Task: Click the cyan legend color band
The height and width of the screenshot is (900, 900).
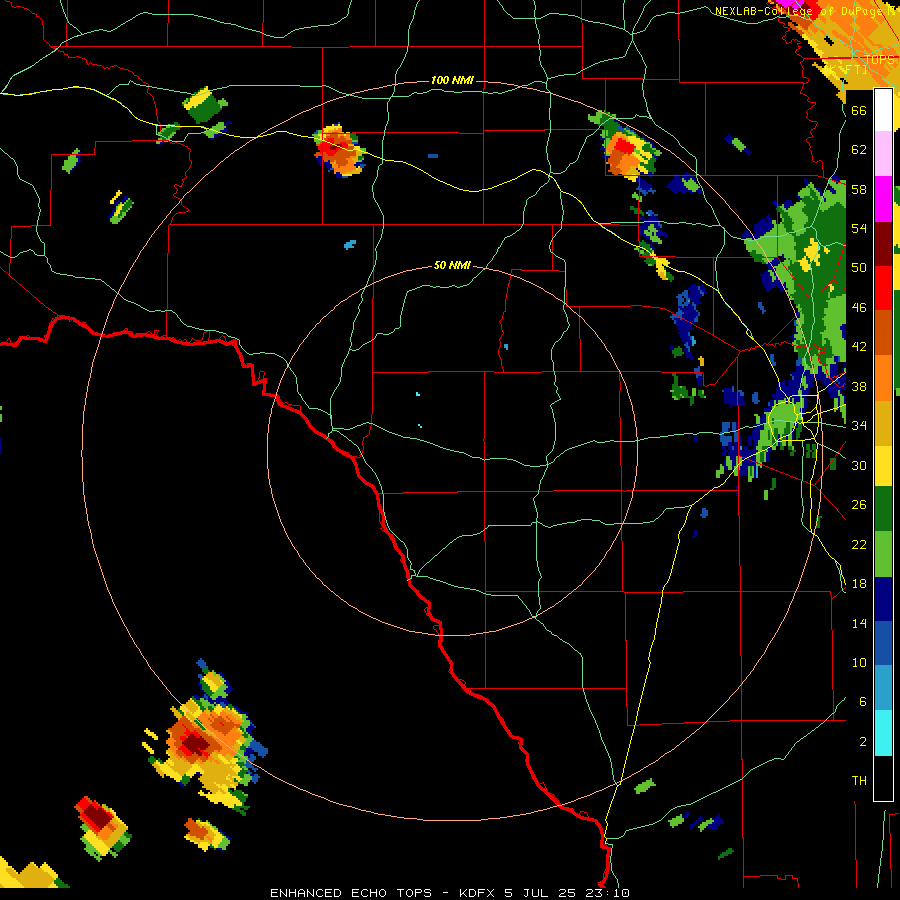Action: (883, 733)
